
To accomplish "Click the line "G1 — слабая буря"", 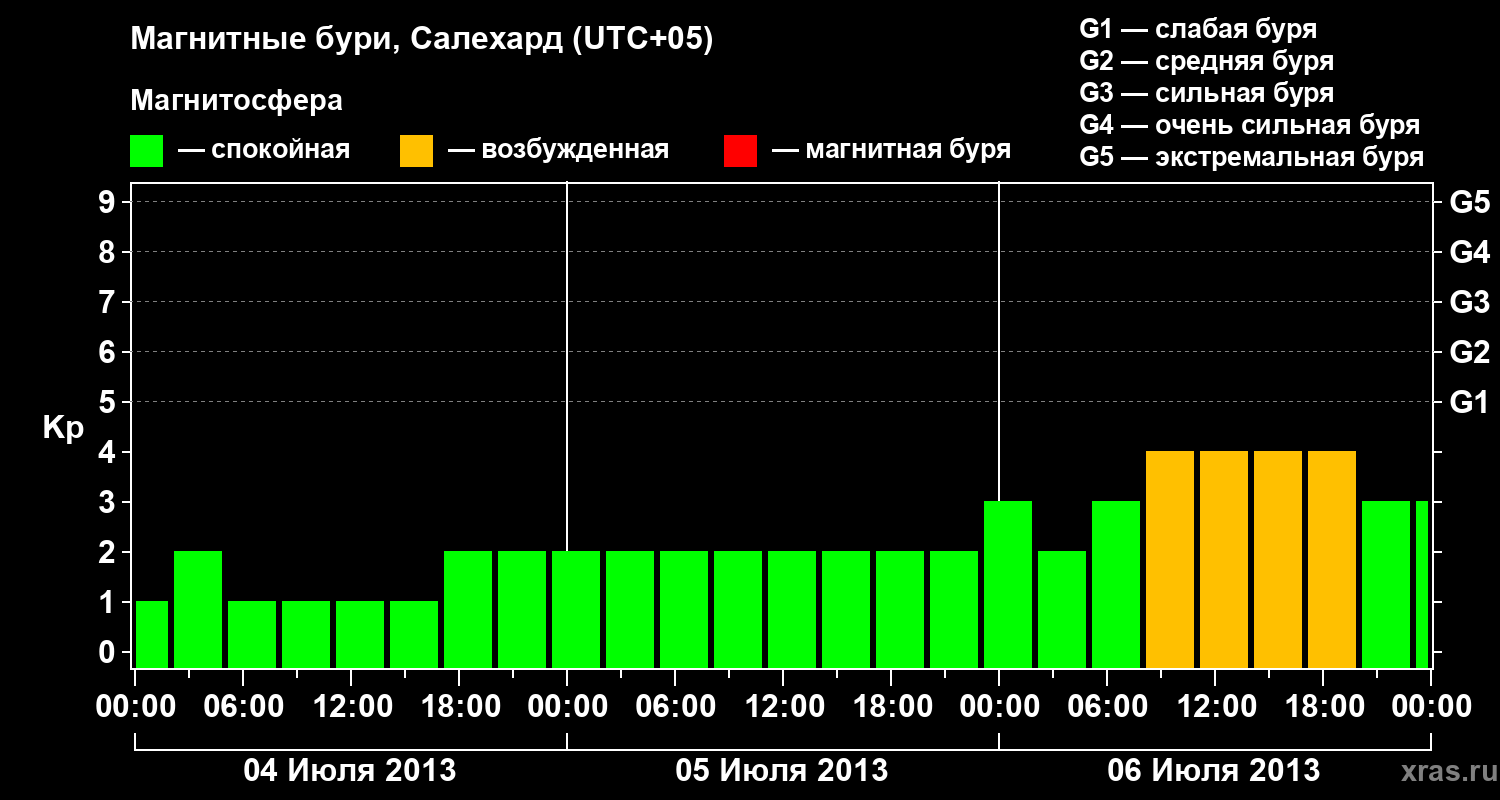I will pyautogui.click(x=1198, y=29).
